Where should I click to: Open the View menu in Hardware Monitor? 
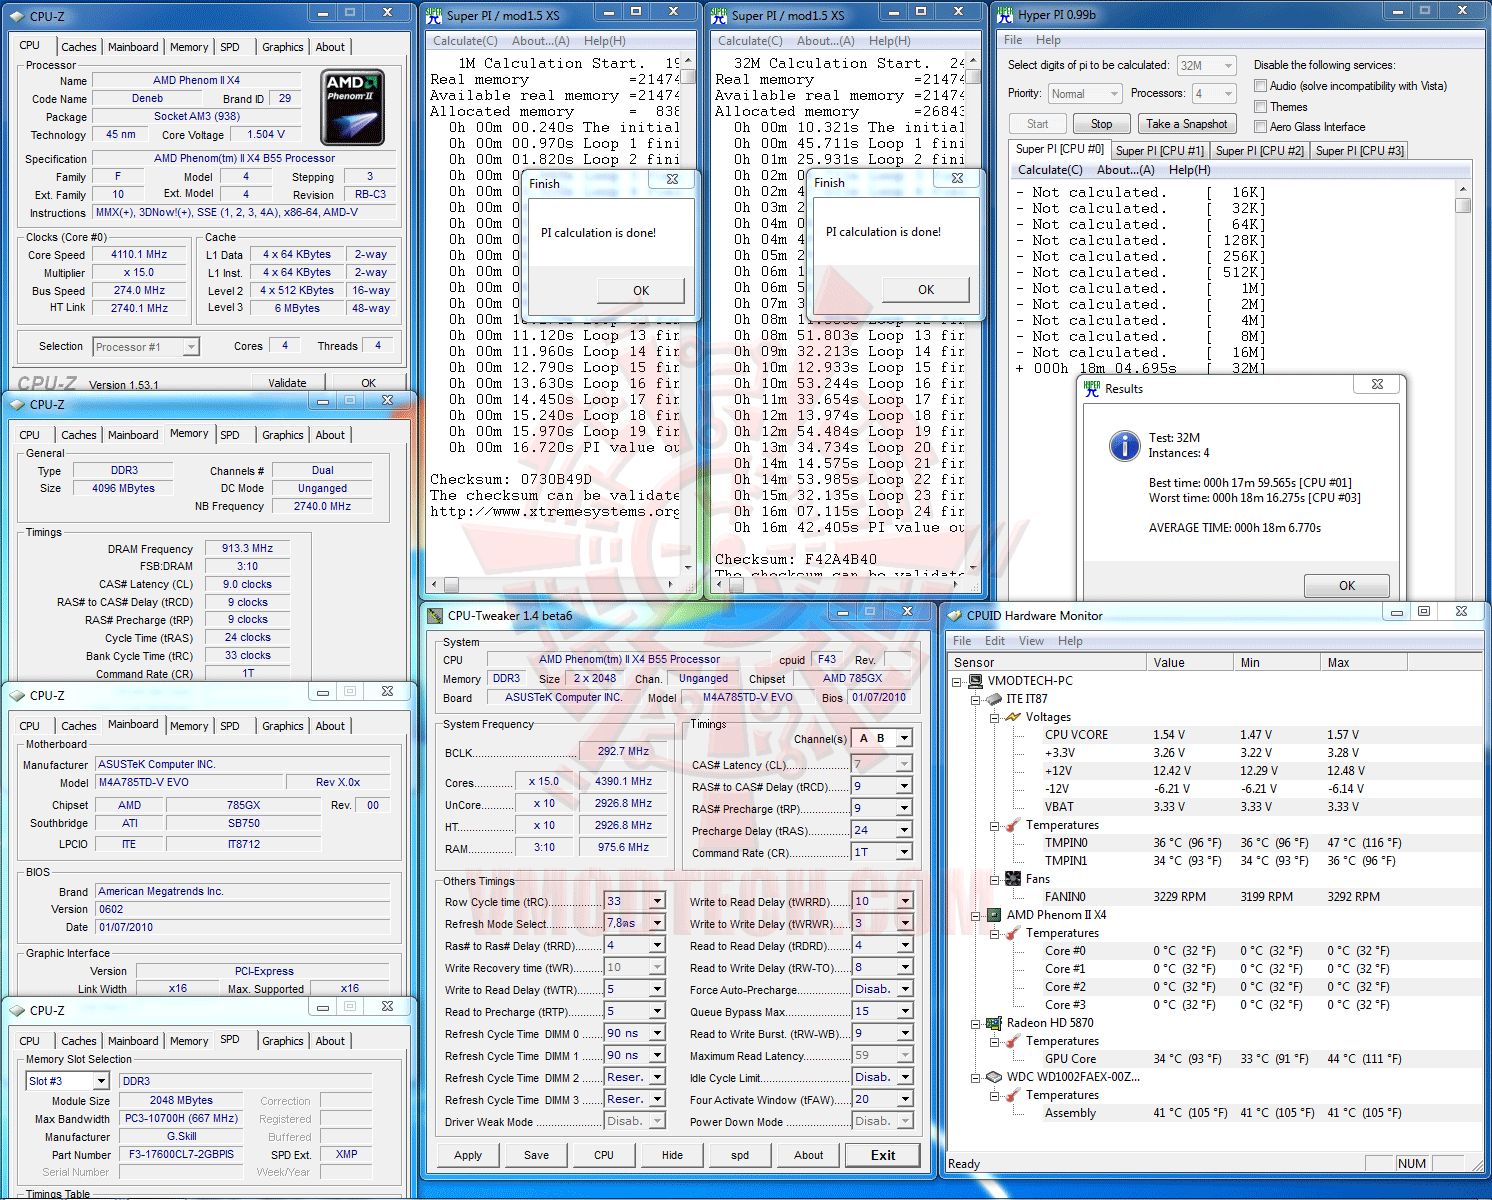[1031, 641]
